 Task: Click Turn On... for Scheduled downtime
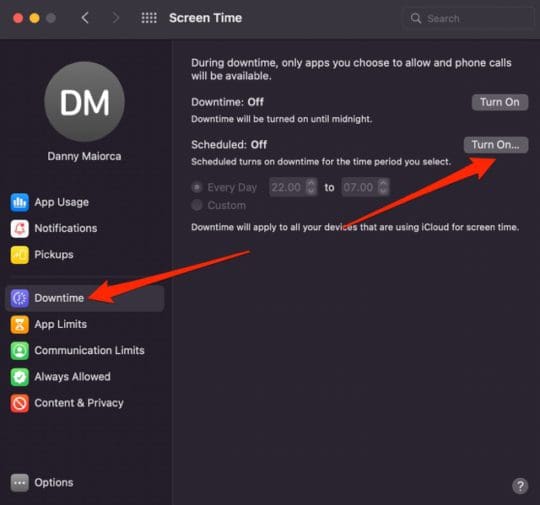click(x=496, y=145)
